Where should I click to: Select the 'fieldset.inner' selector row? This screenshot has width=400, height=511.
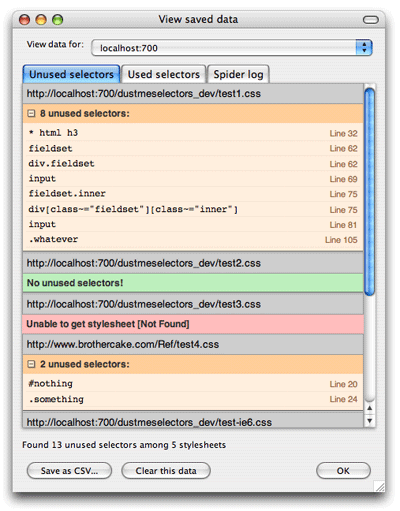click(x=193, y=194)
